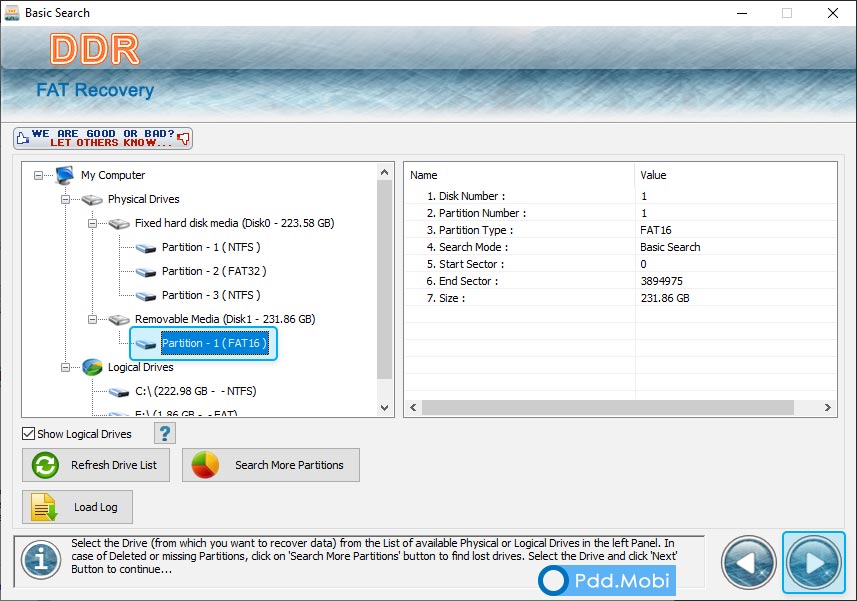This screenshot has width=857, height=601.
Task: Collapse the Logical Drives node
Action: [x=66, y=368]
